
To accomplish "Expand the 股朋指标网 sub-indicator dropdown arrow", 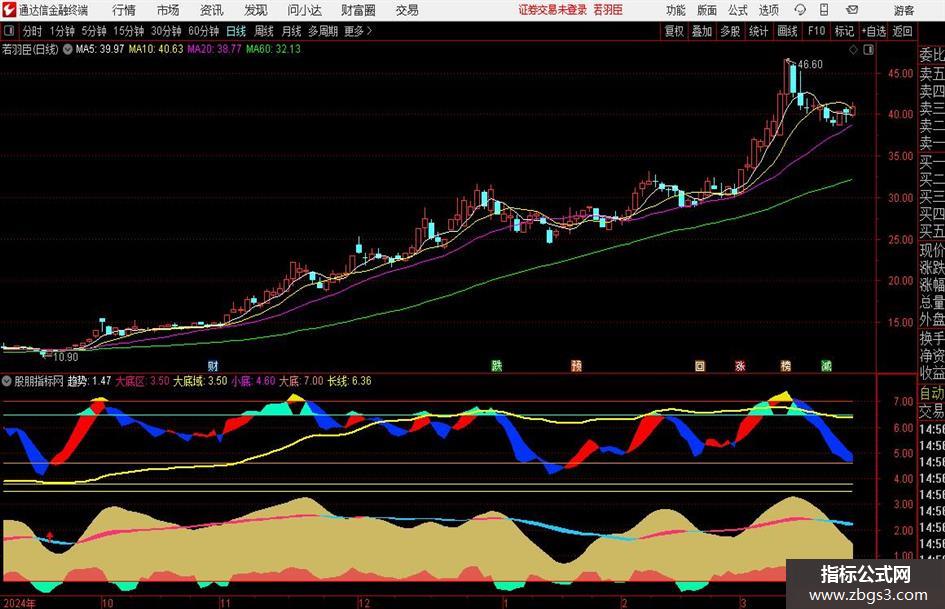I will click(7, 381).
